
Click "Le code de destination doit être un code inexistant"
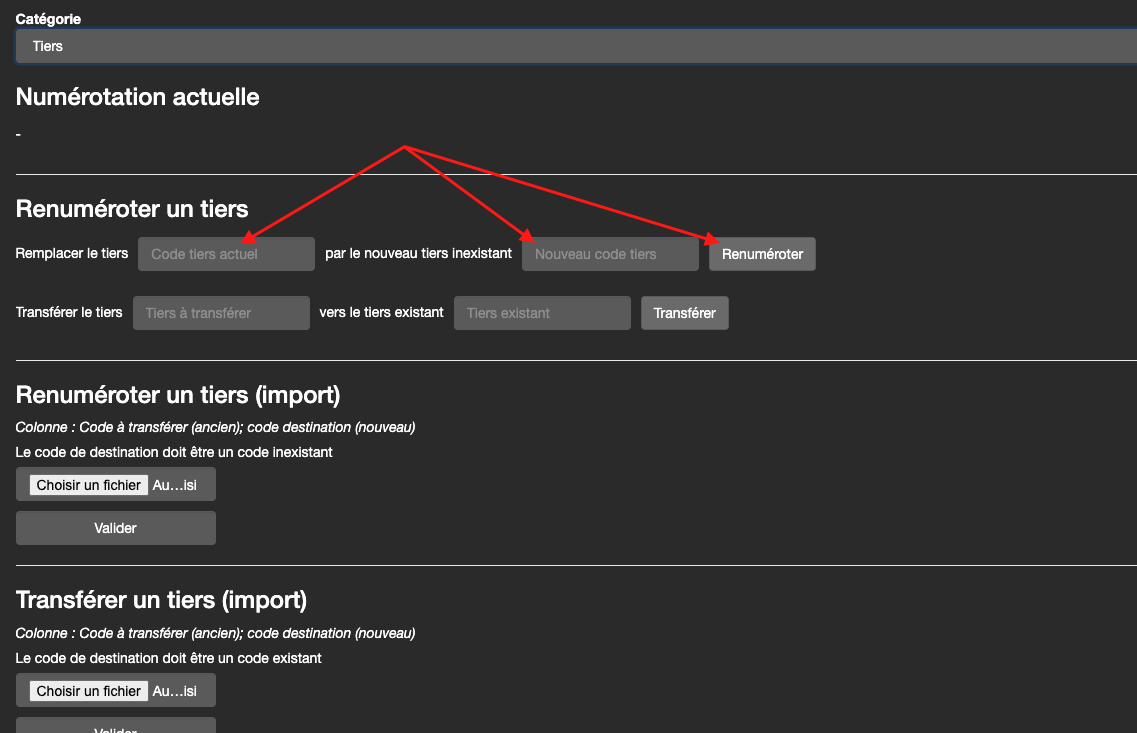174,452
